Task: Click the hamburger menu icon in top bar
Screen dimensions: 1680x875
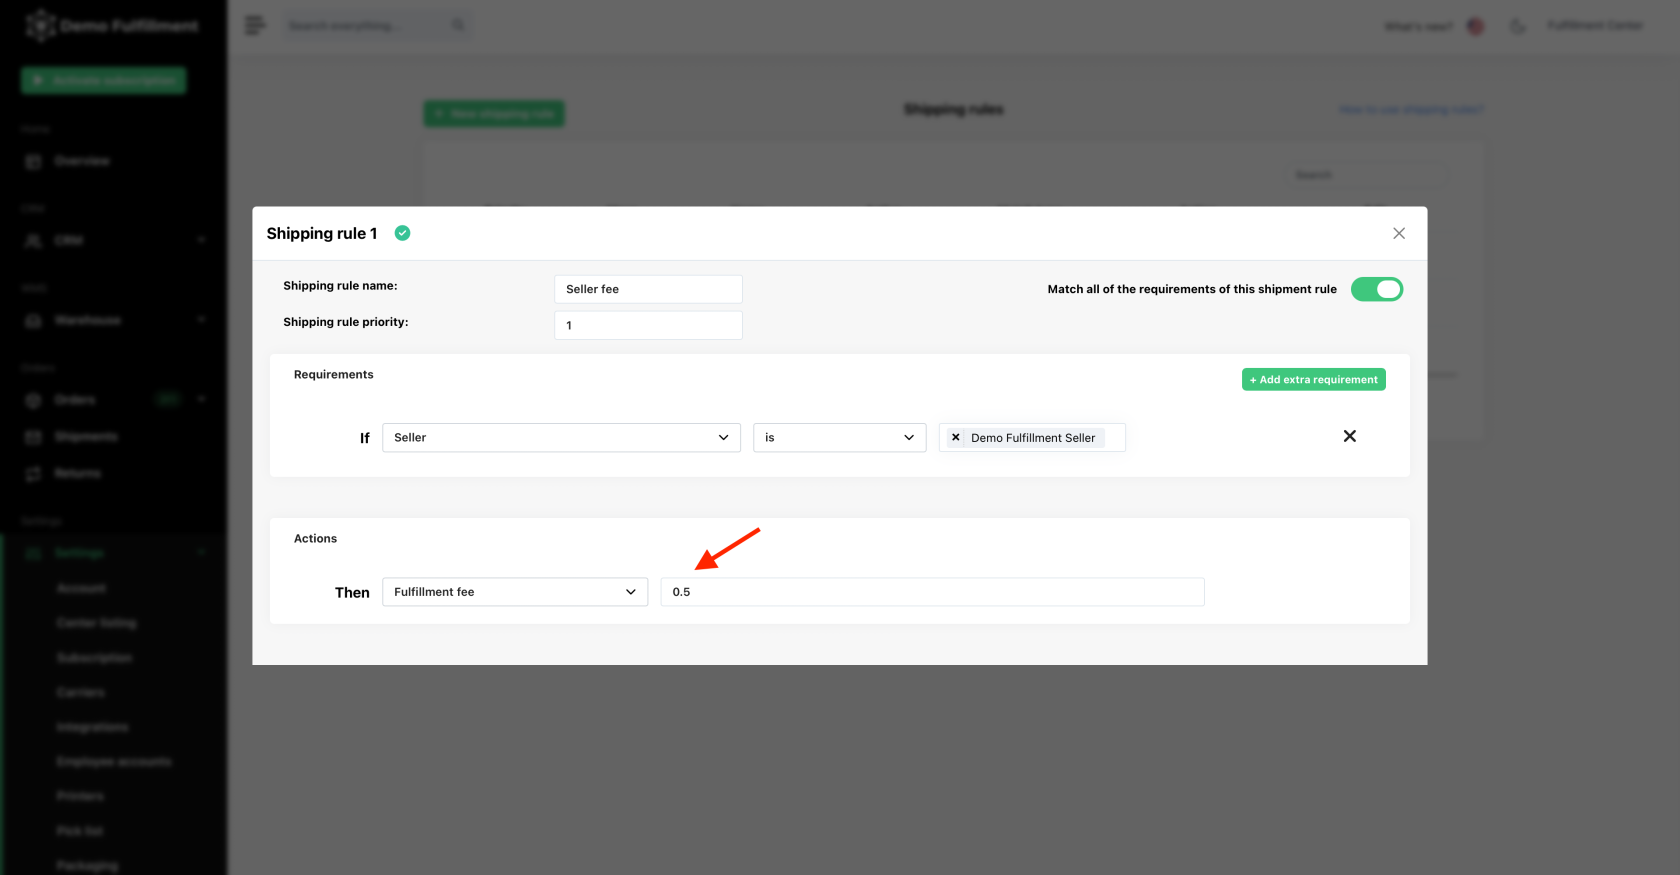Action: [255, 25]
